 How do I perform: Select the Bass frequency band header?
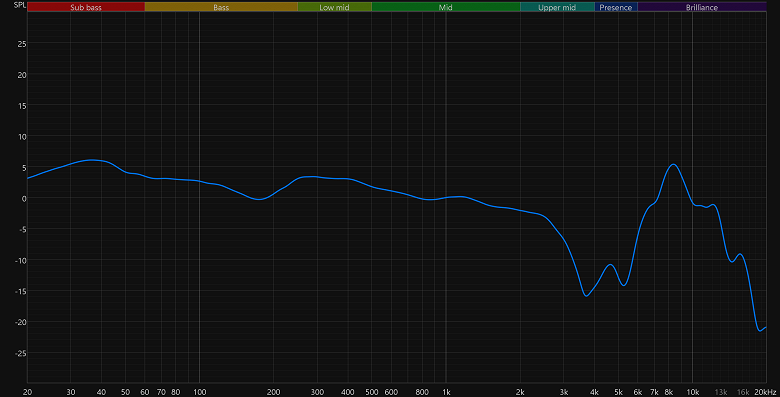pyautogui.click(x=221, y=7)
